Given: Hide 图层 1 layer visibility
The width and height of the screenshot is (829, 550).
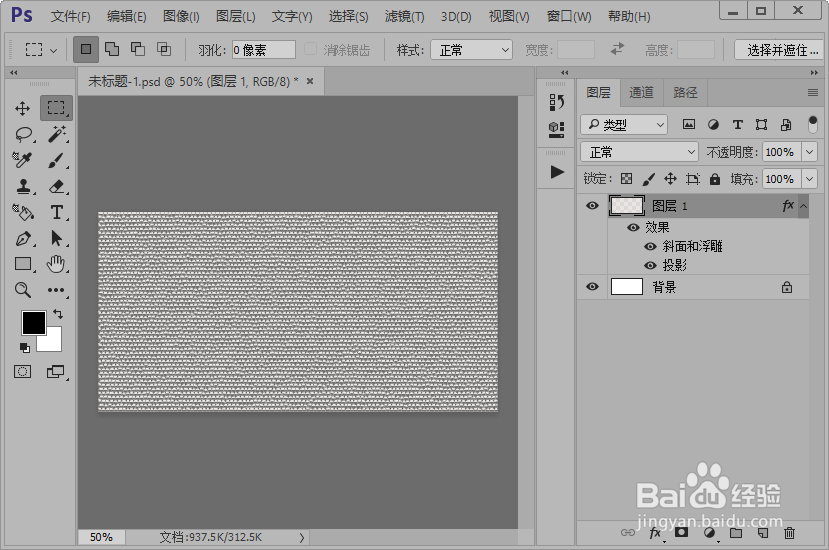Looking at the screenshot, I should 592,205.
